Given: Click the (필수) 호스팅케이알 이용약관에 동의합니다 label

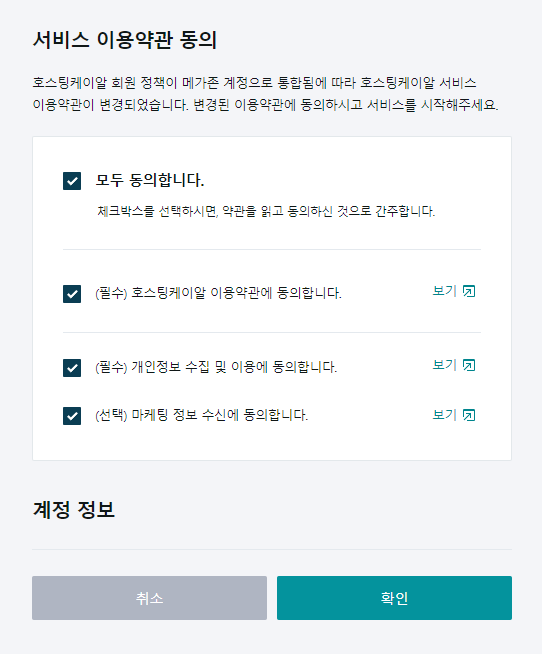Looking at the screenshot, I should coord(218,293).
